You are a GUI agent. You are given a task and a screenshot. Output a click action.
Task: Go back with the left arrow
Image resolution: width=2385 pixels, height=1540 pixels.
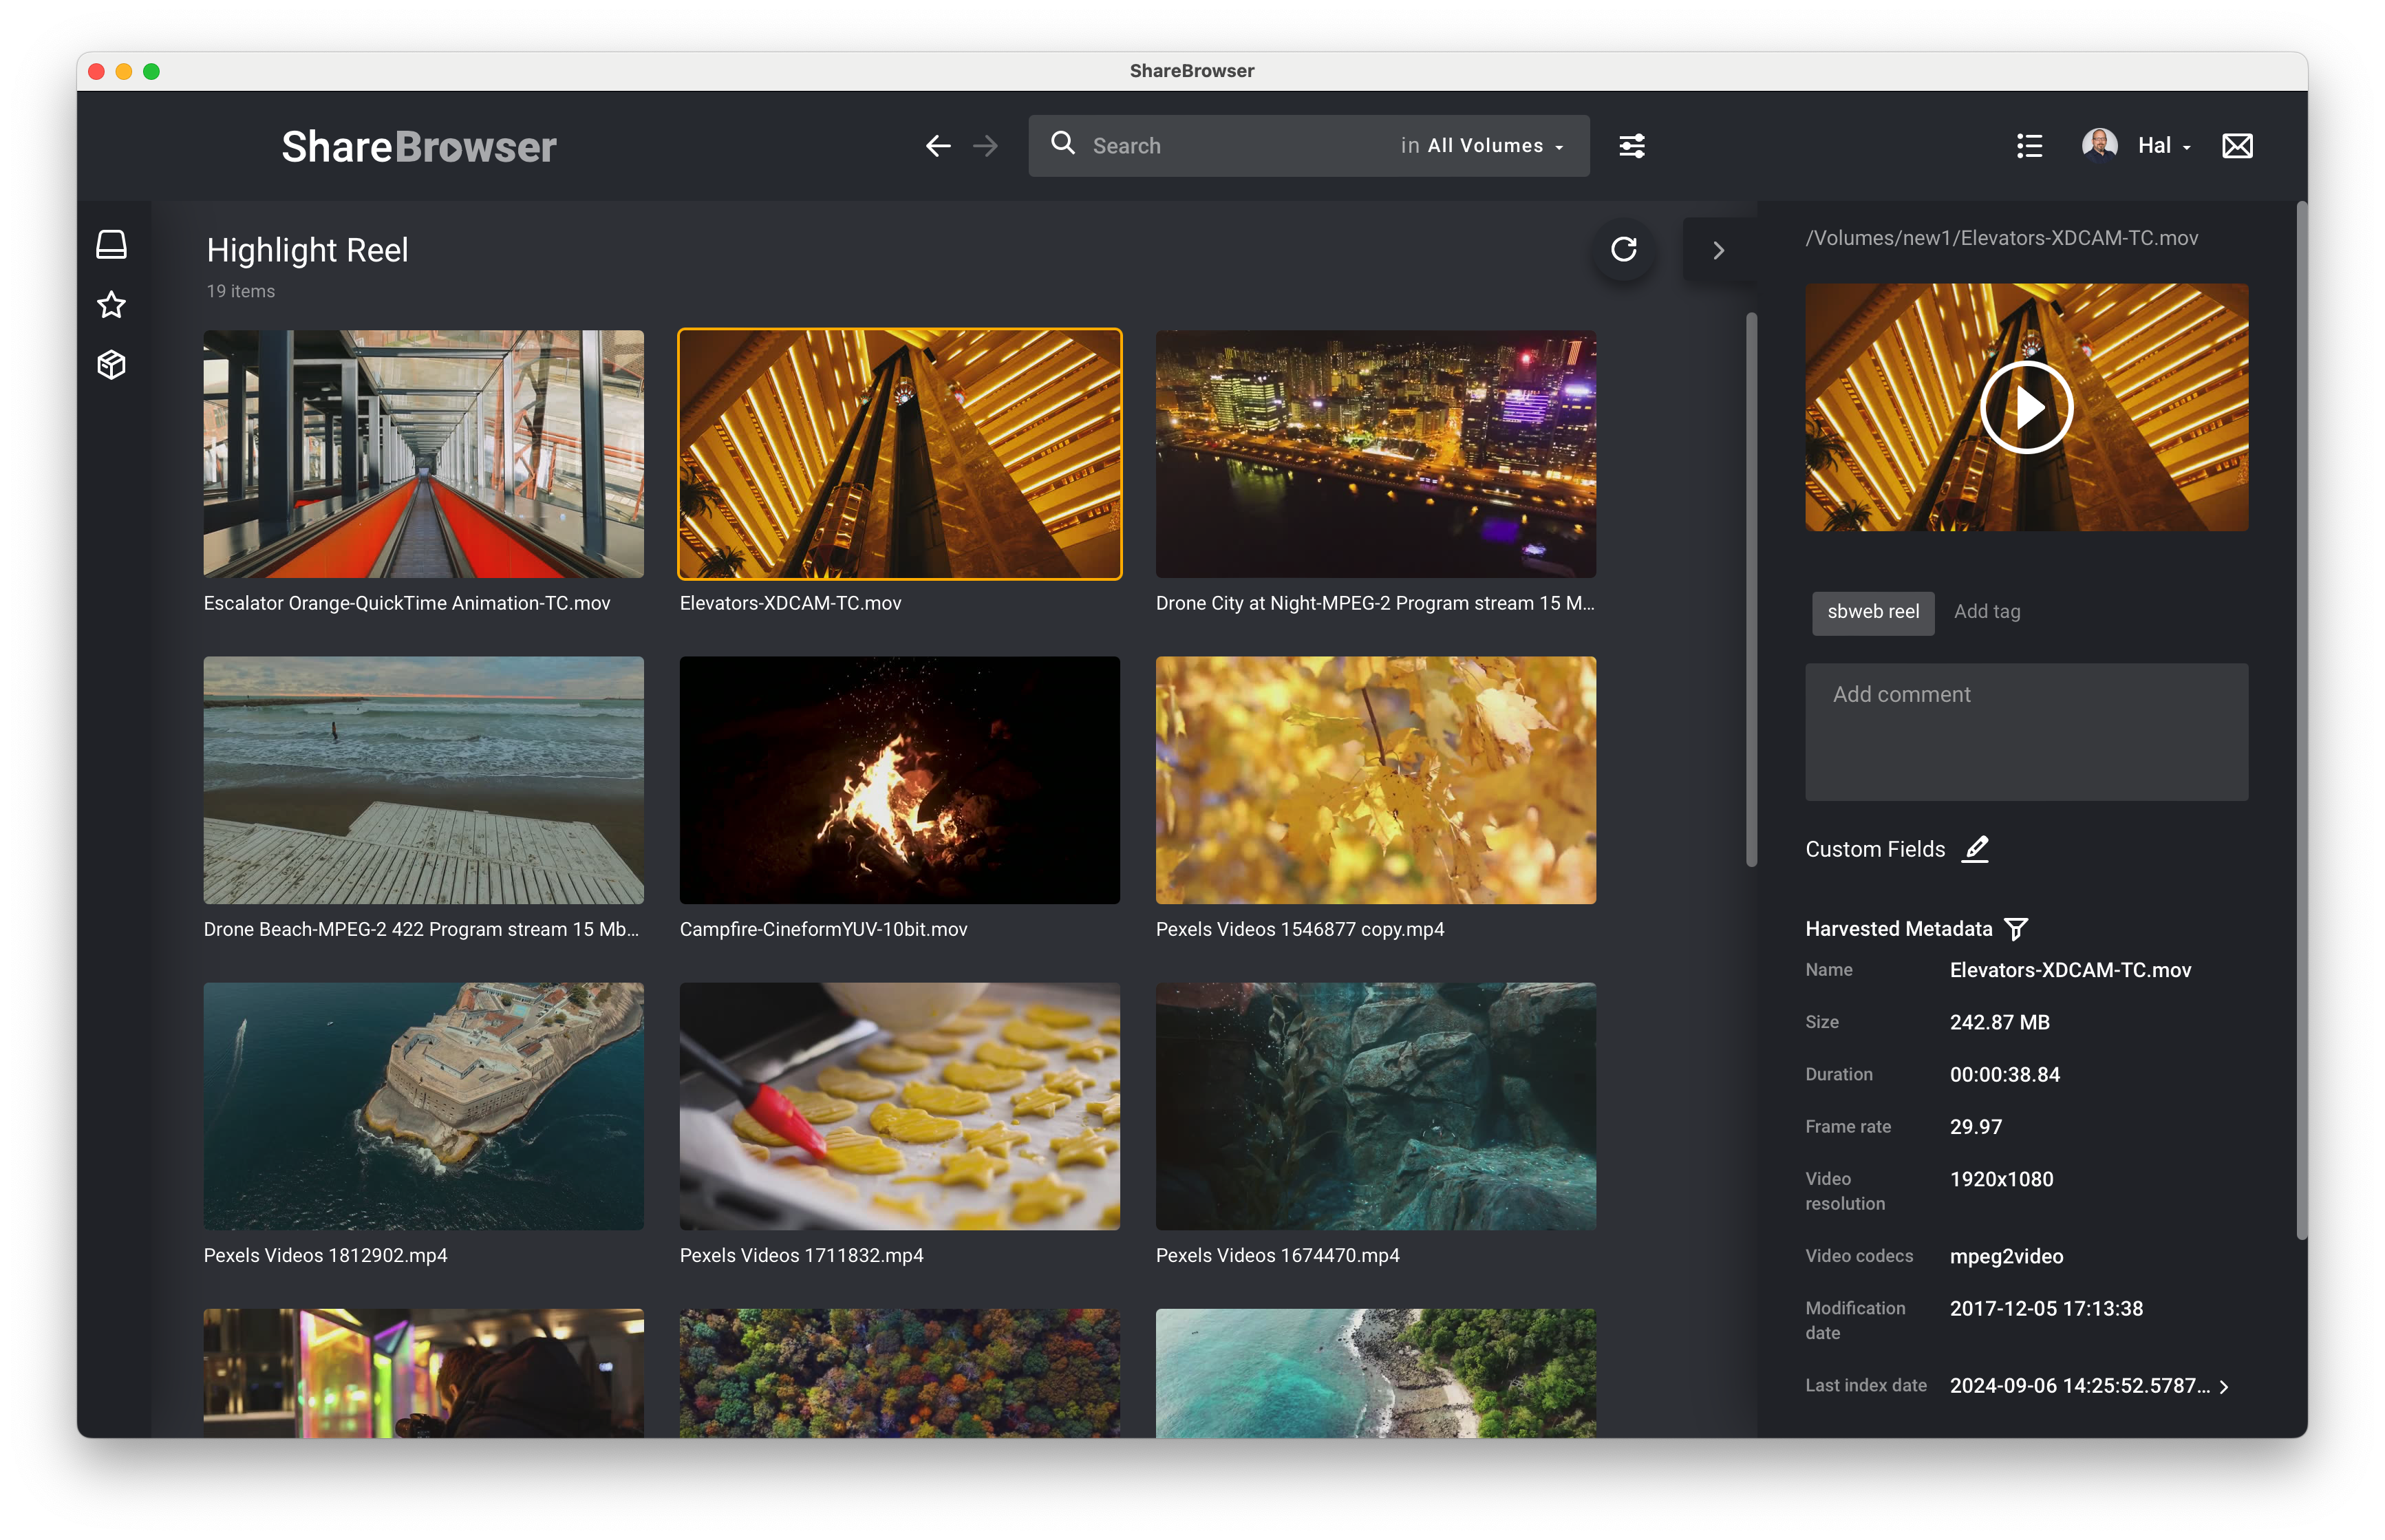click(x=937, y=146)
